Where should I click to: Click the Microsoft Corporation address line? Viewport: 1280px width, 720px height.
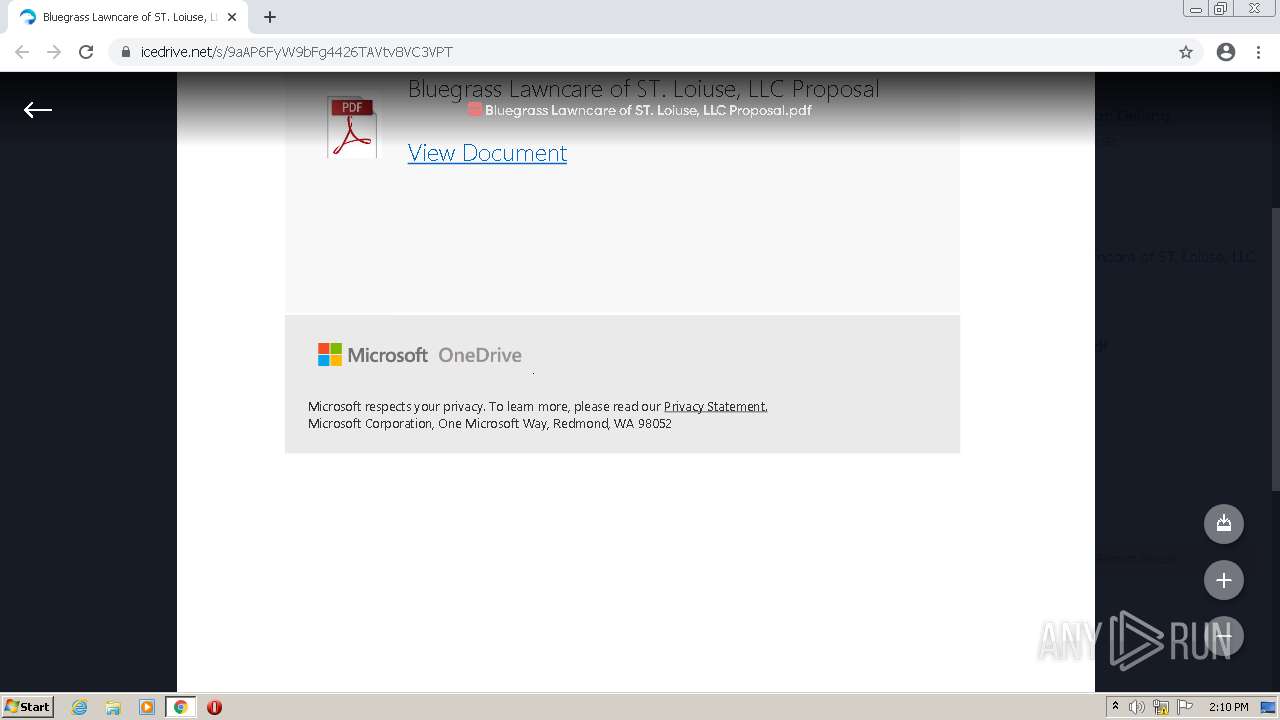pos(490,424)
